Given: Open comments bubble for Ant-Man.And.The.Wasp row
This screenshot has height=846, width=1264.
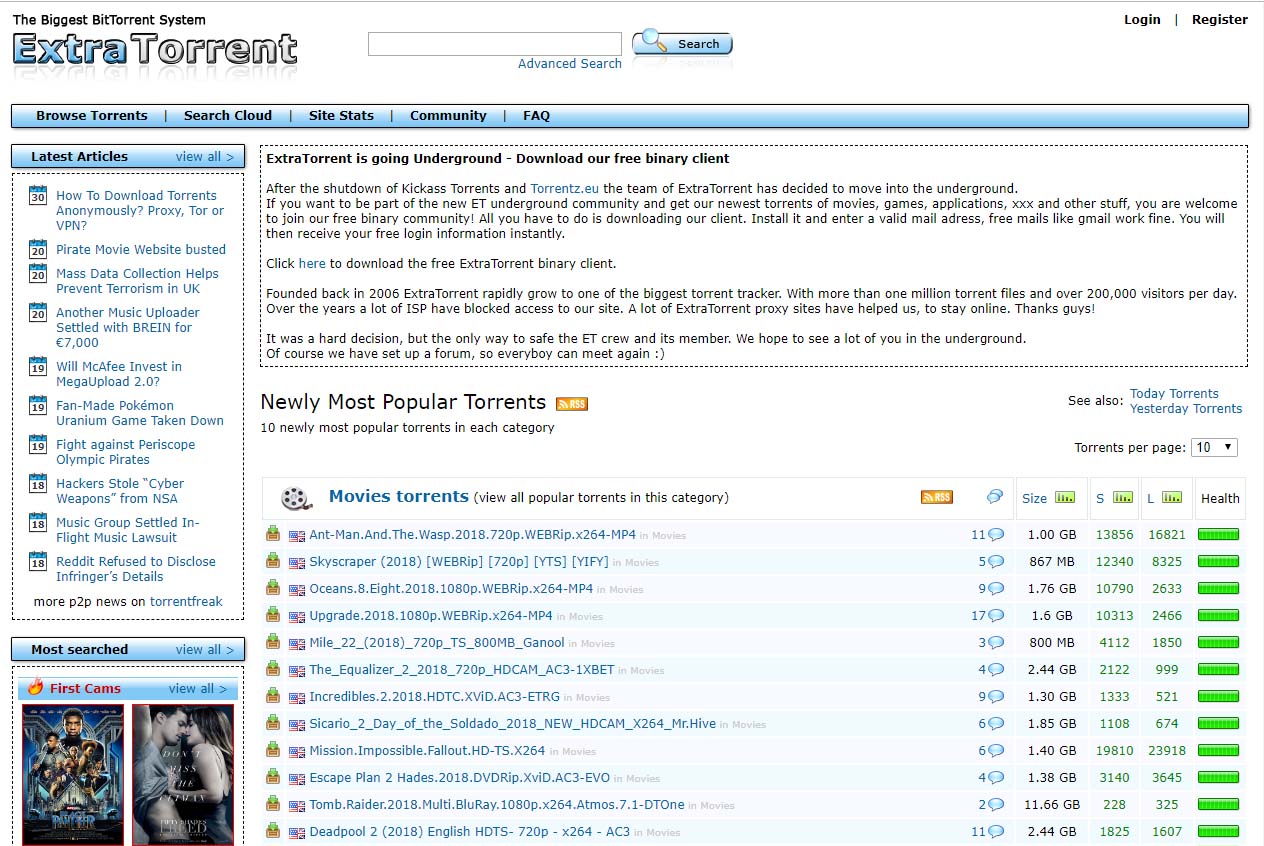Looking at the screenshot, I should click(x=996, y=535).
